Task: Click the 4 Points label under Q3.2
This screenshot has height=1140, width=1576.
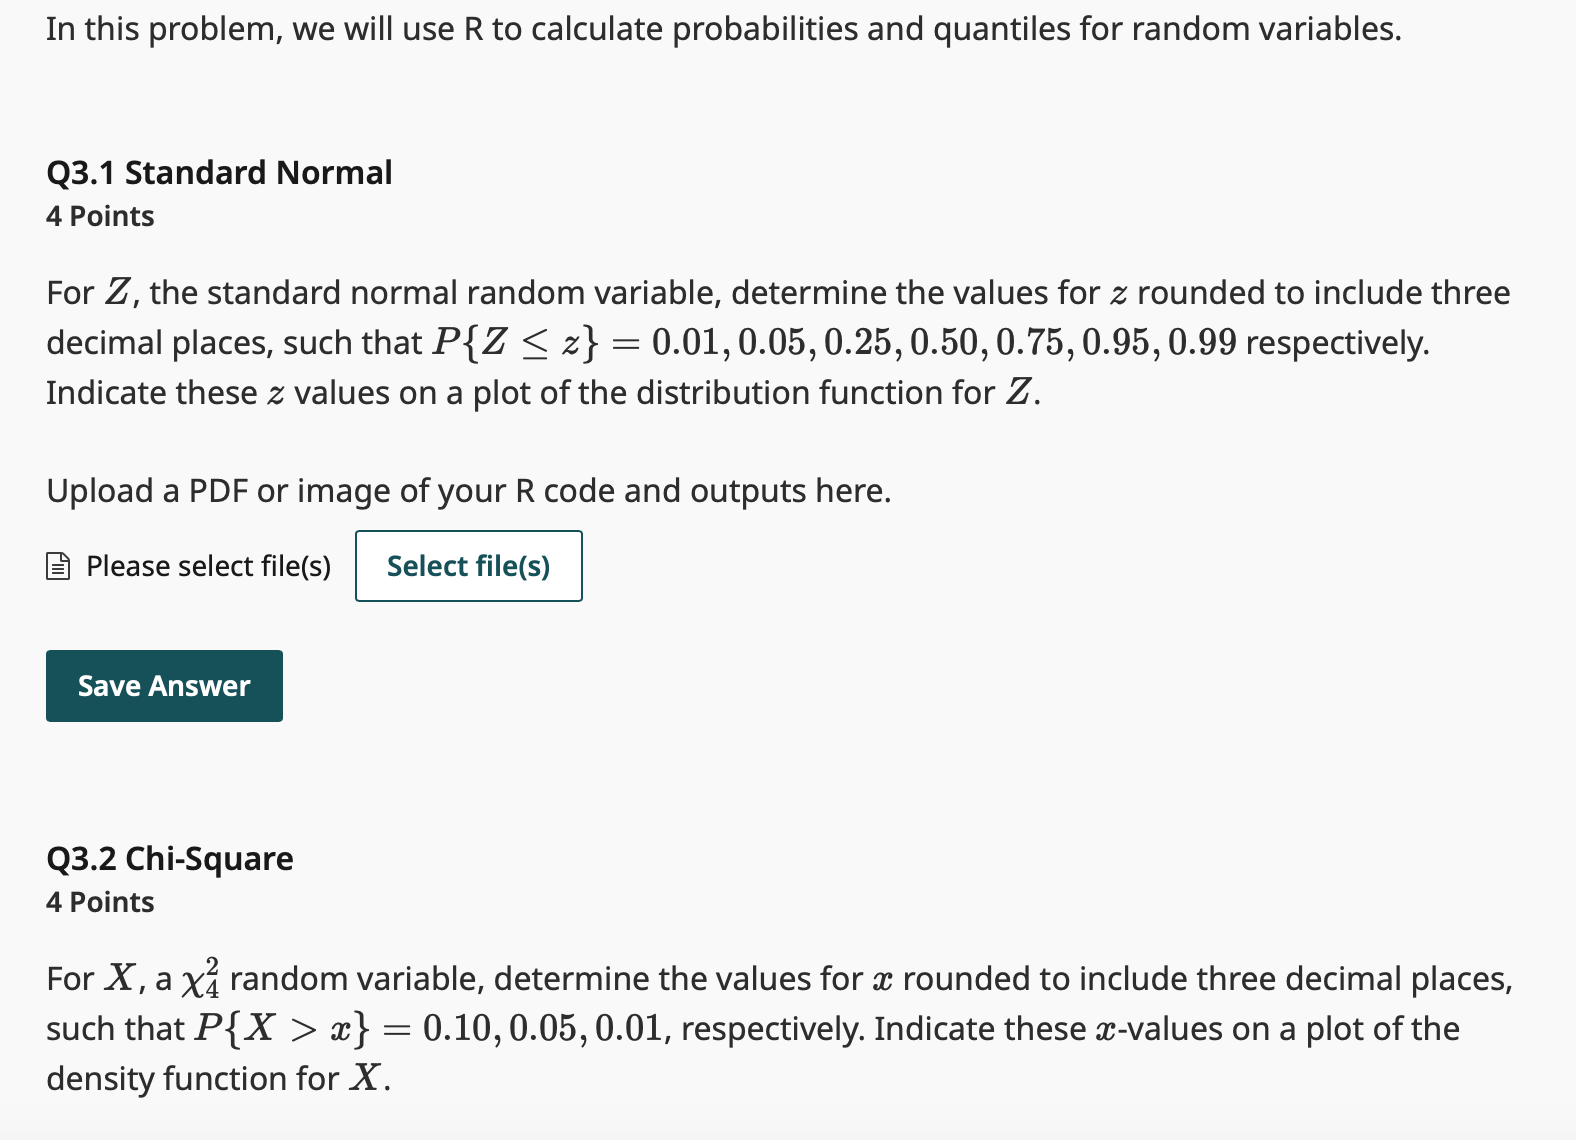Action: click(100, 902)
